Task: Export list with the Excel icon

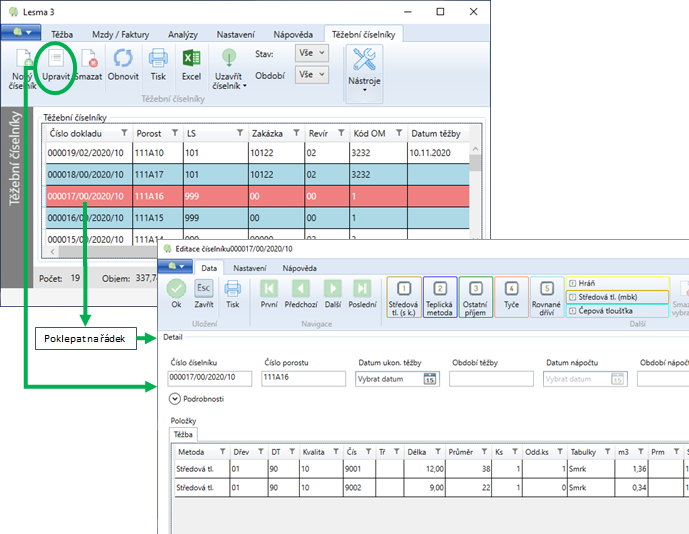Action: point(191,59)
